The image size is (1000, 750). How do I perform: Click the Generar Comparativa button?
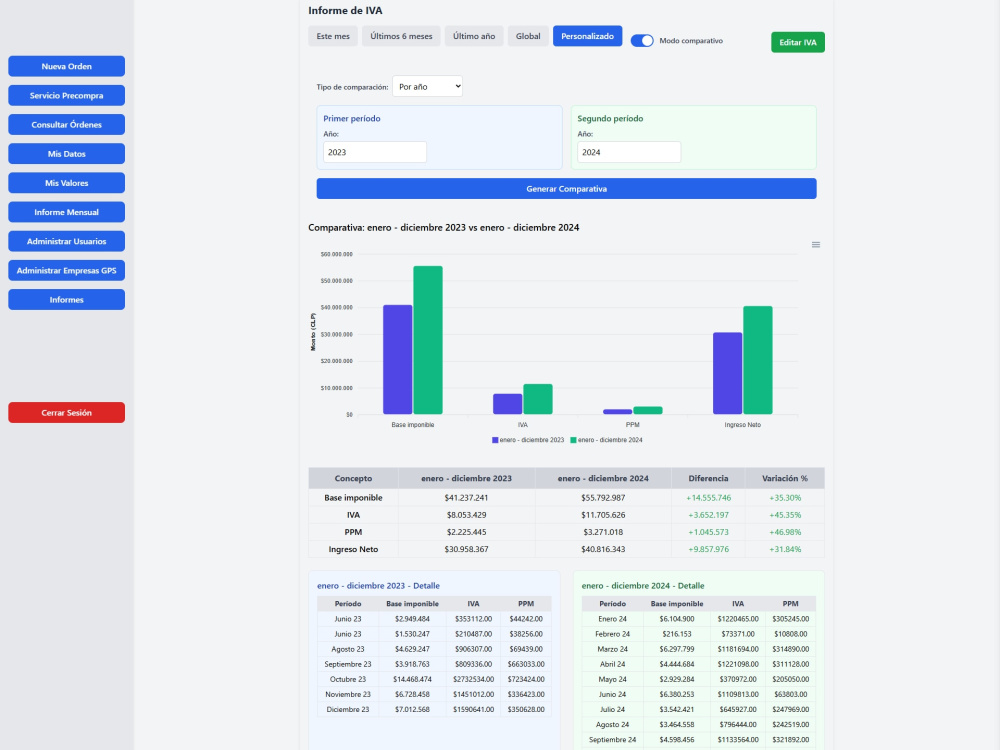pos(566,189)
